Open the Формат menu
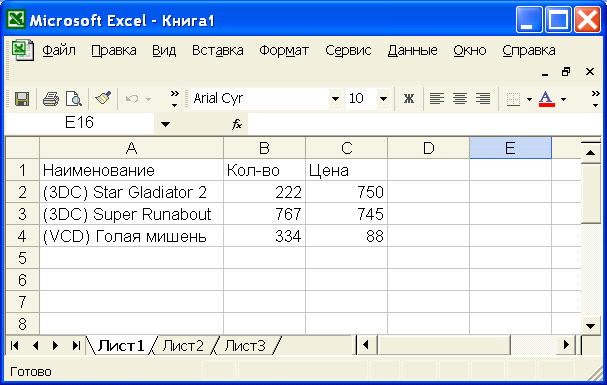This screenshot has width=607, height=385. tap(284, 50)
